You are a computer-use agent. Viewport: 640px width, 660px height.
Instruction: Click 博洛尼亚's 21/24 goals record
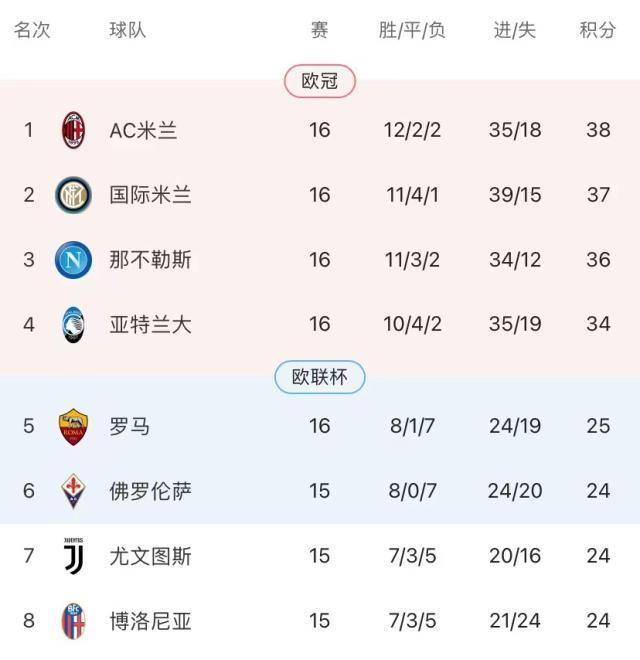click(x=515, y=621)
